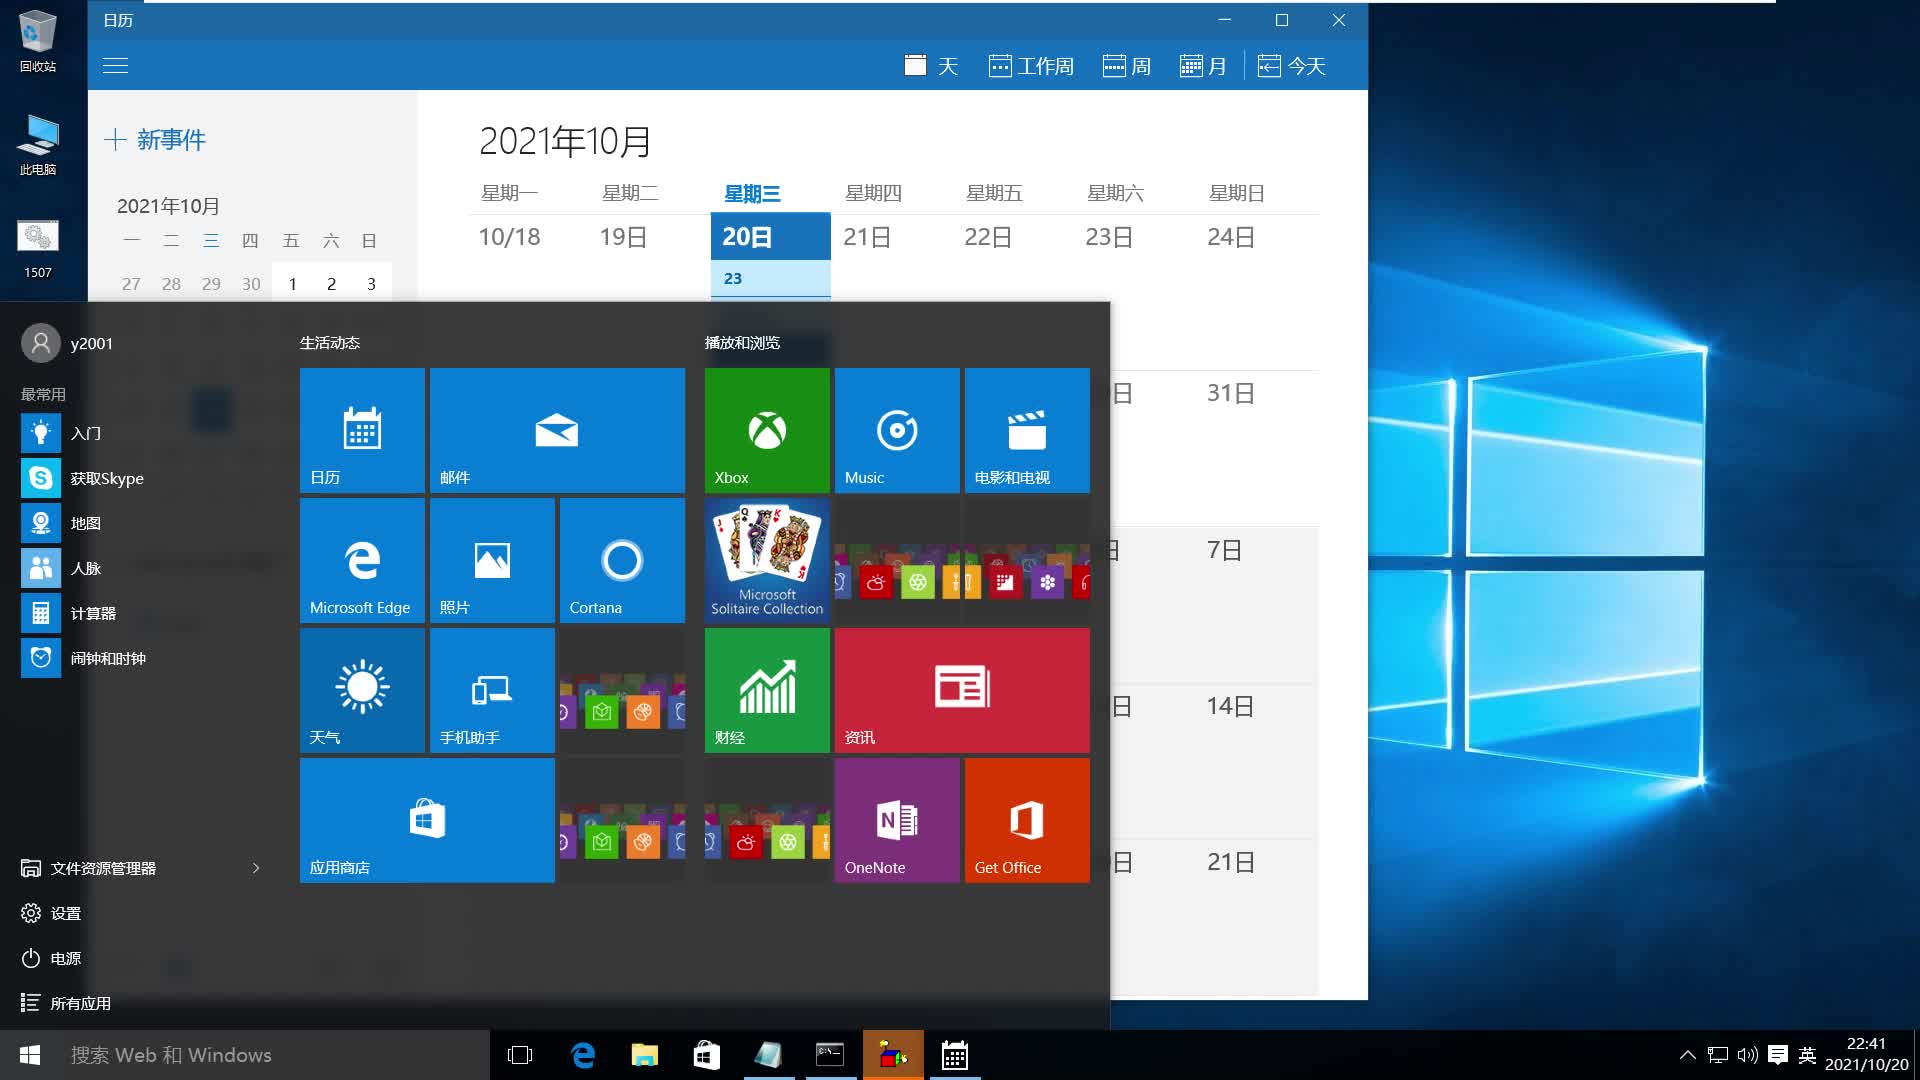1920x1080 pixels.
Task: Open the 财经 finance tile
Action: tap(767, 690)
